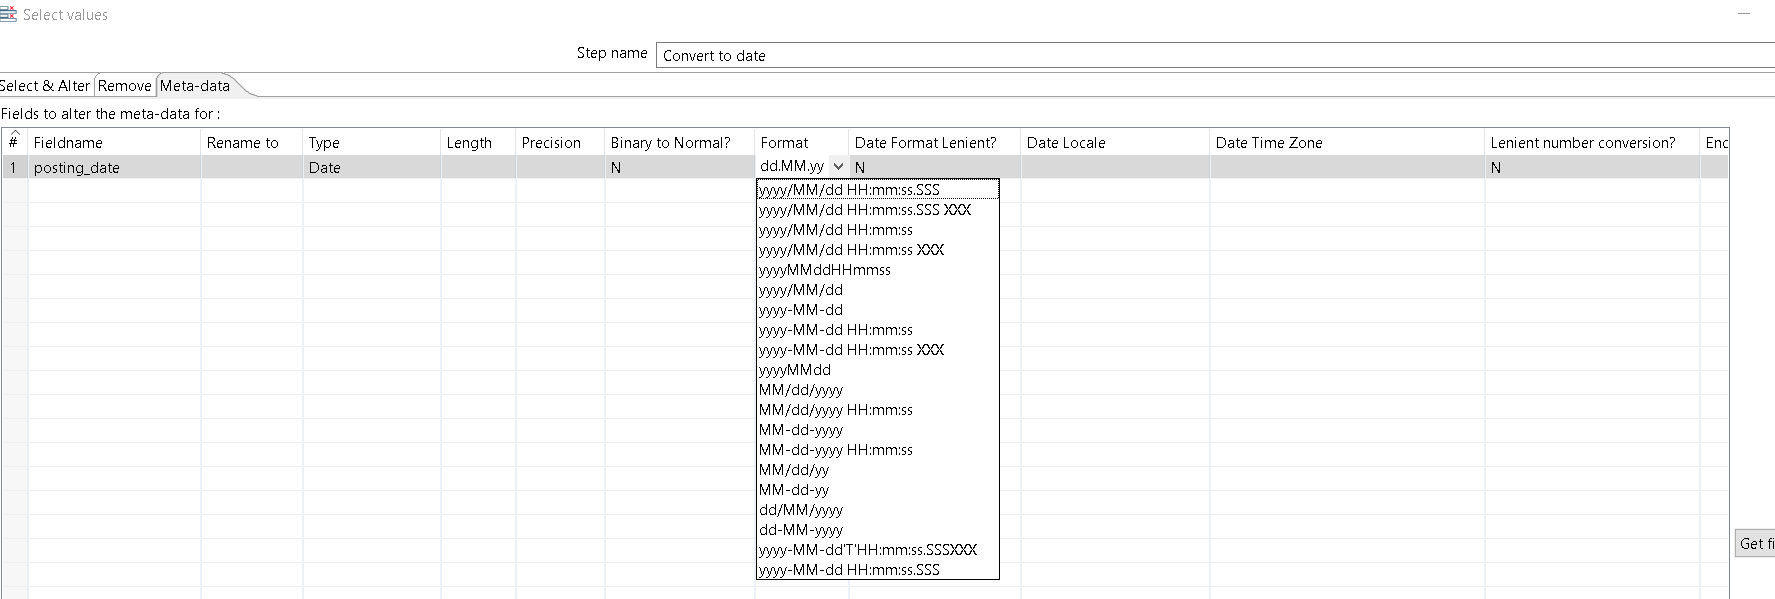The image size is (1775, 599).
Task: Click the Type cell showing Date
Action: coord(371,168)
